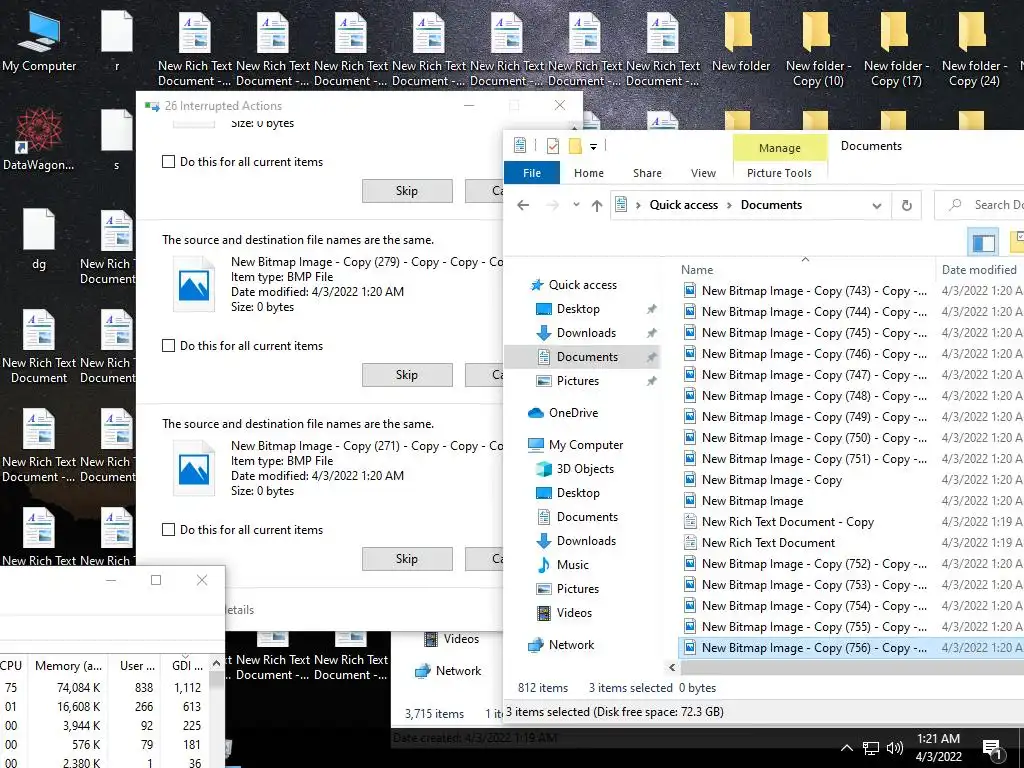Check the topmost 'Do this for all current items' box

[x=168, y=161]
